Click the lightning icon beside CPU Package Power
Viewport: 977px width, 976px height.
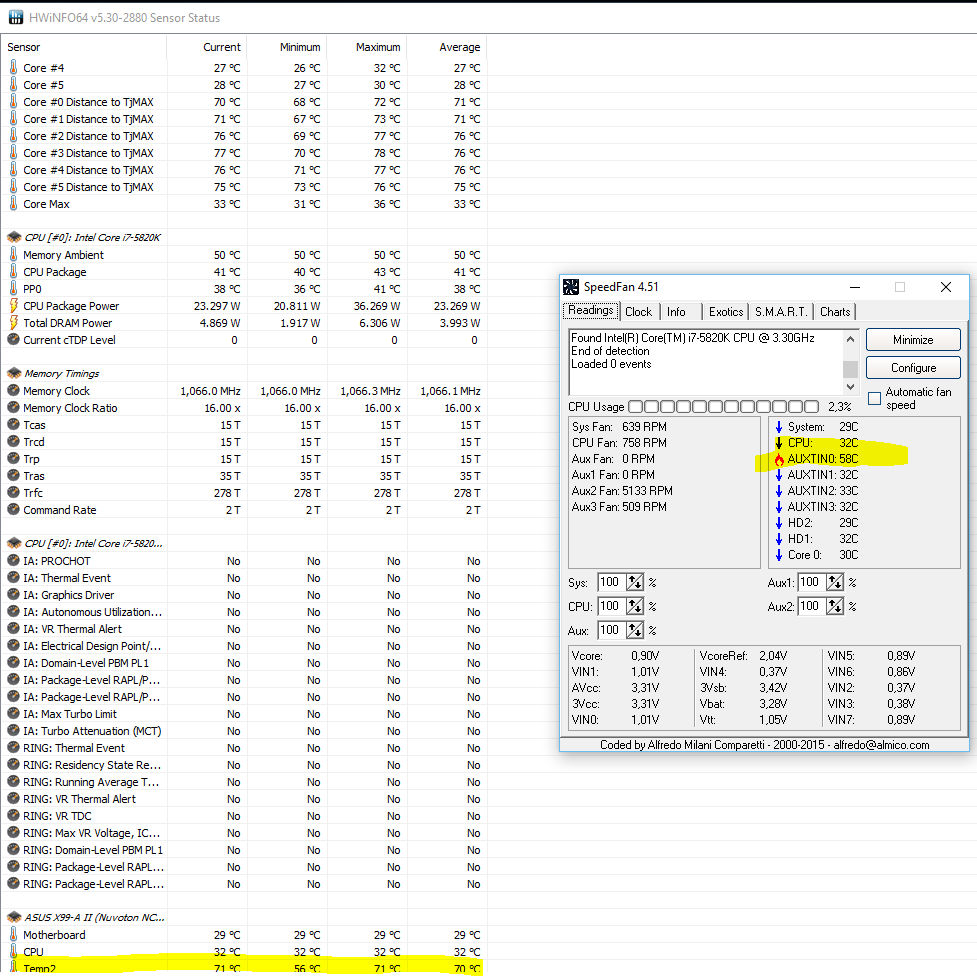14,305
